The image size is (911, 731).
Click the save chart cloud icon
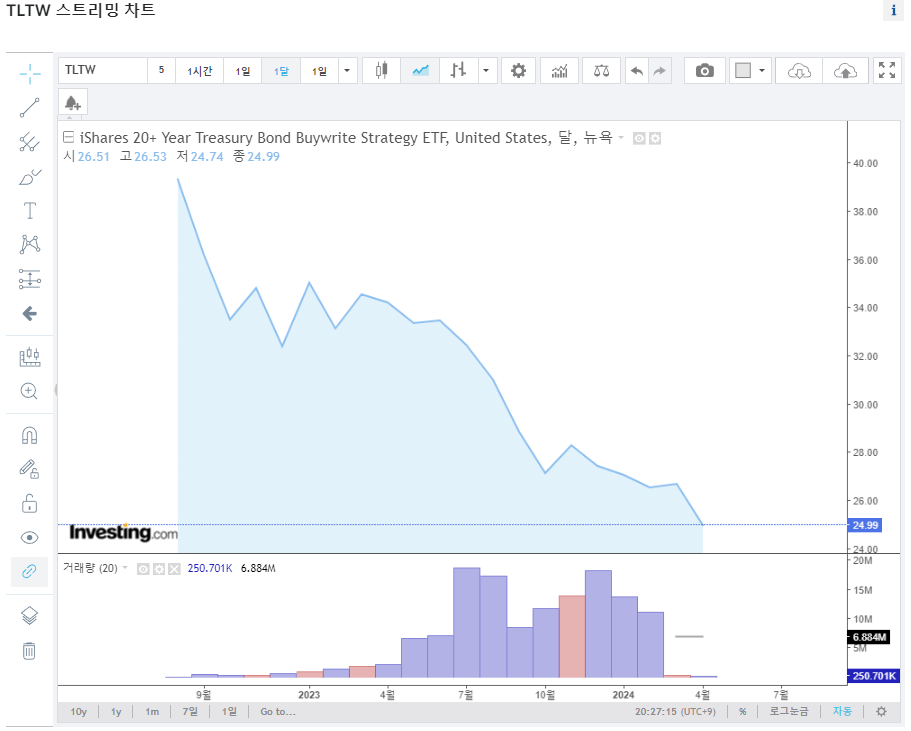(x=845, y=70)
